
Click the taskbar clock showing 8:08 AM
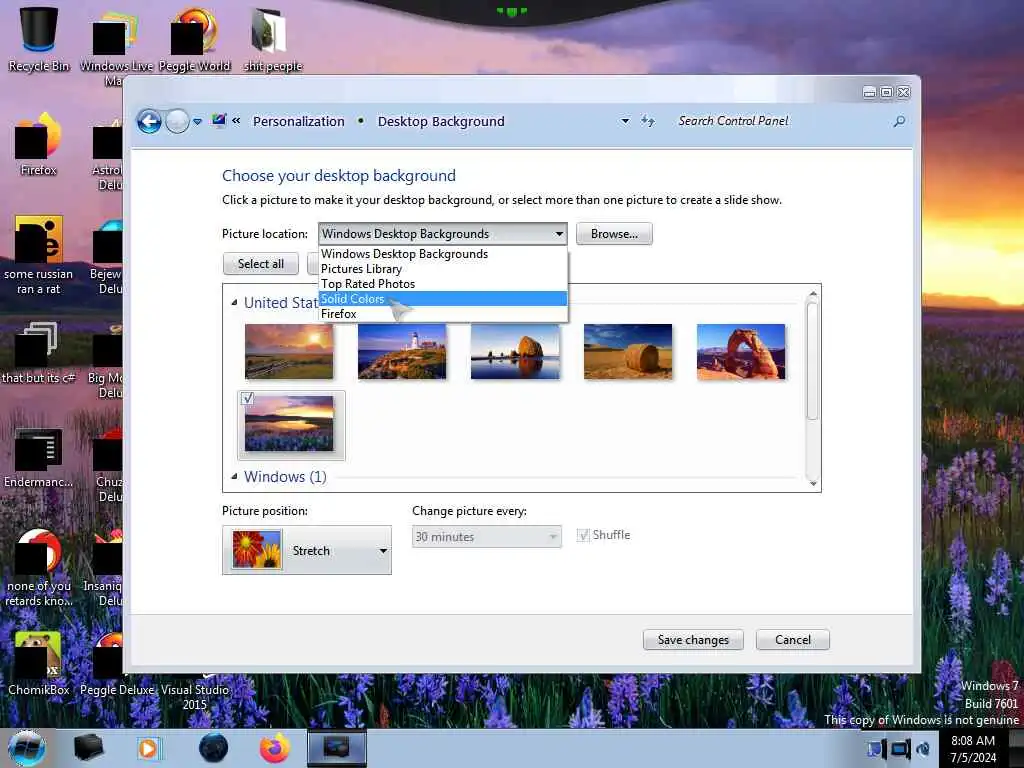click(973, 749)
